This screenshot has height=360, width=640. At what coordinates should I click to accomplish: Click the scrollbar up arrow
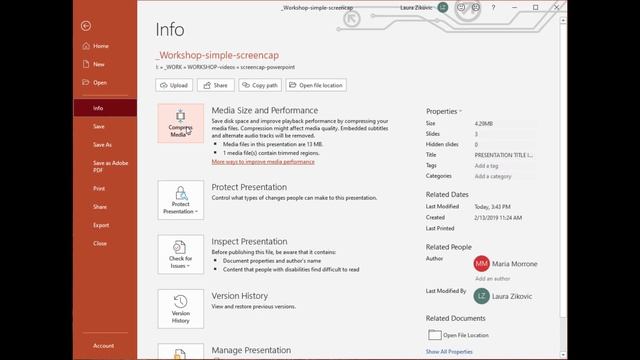pyautogui.click(x=563, y=20)
